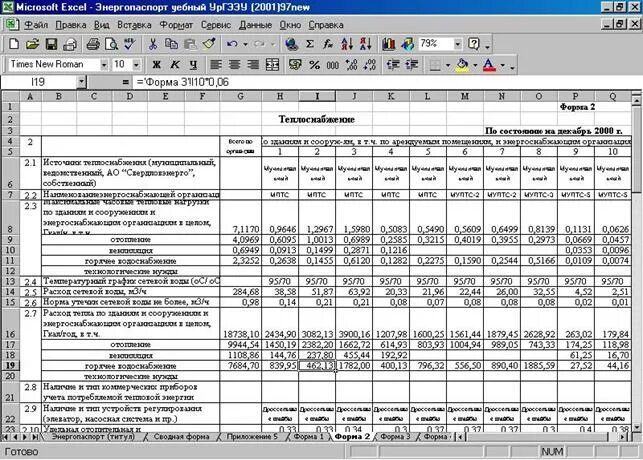
Task: Expand the Borders dropdown arrow
Action: click(x=448, y=65)
